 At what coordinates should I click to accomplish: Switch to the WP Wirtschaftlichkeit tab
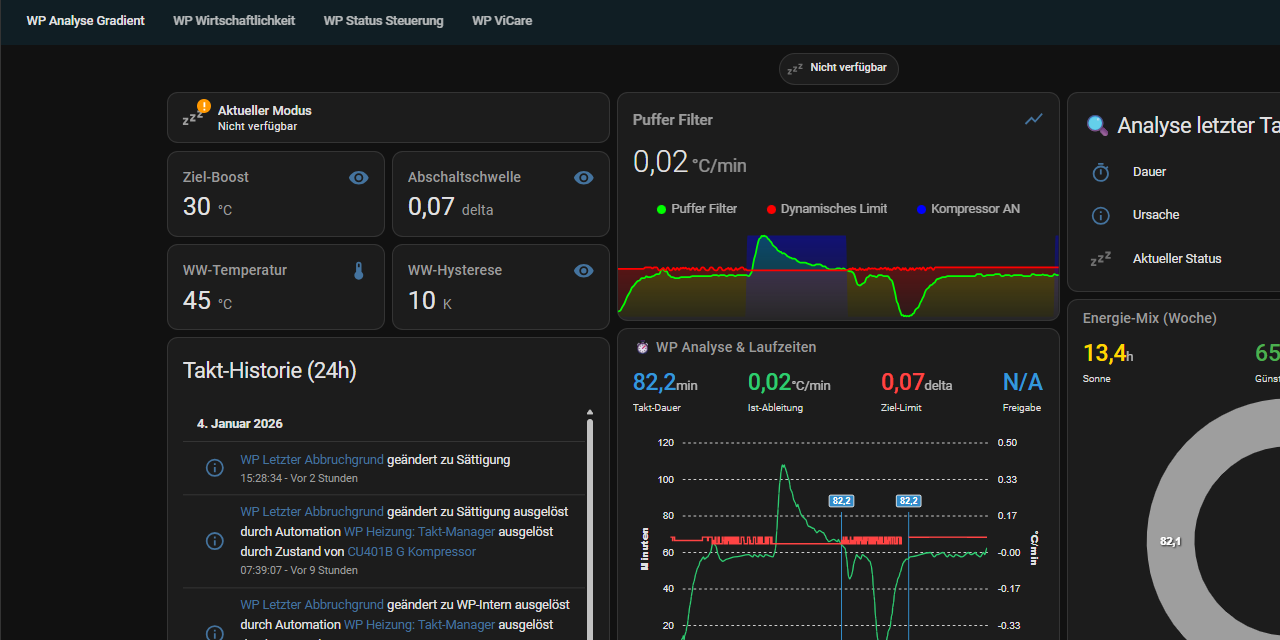click(234, 20)
